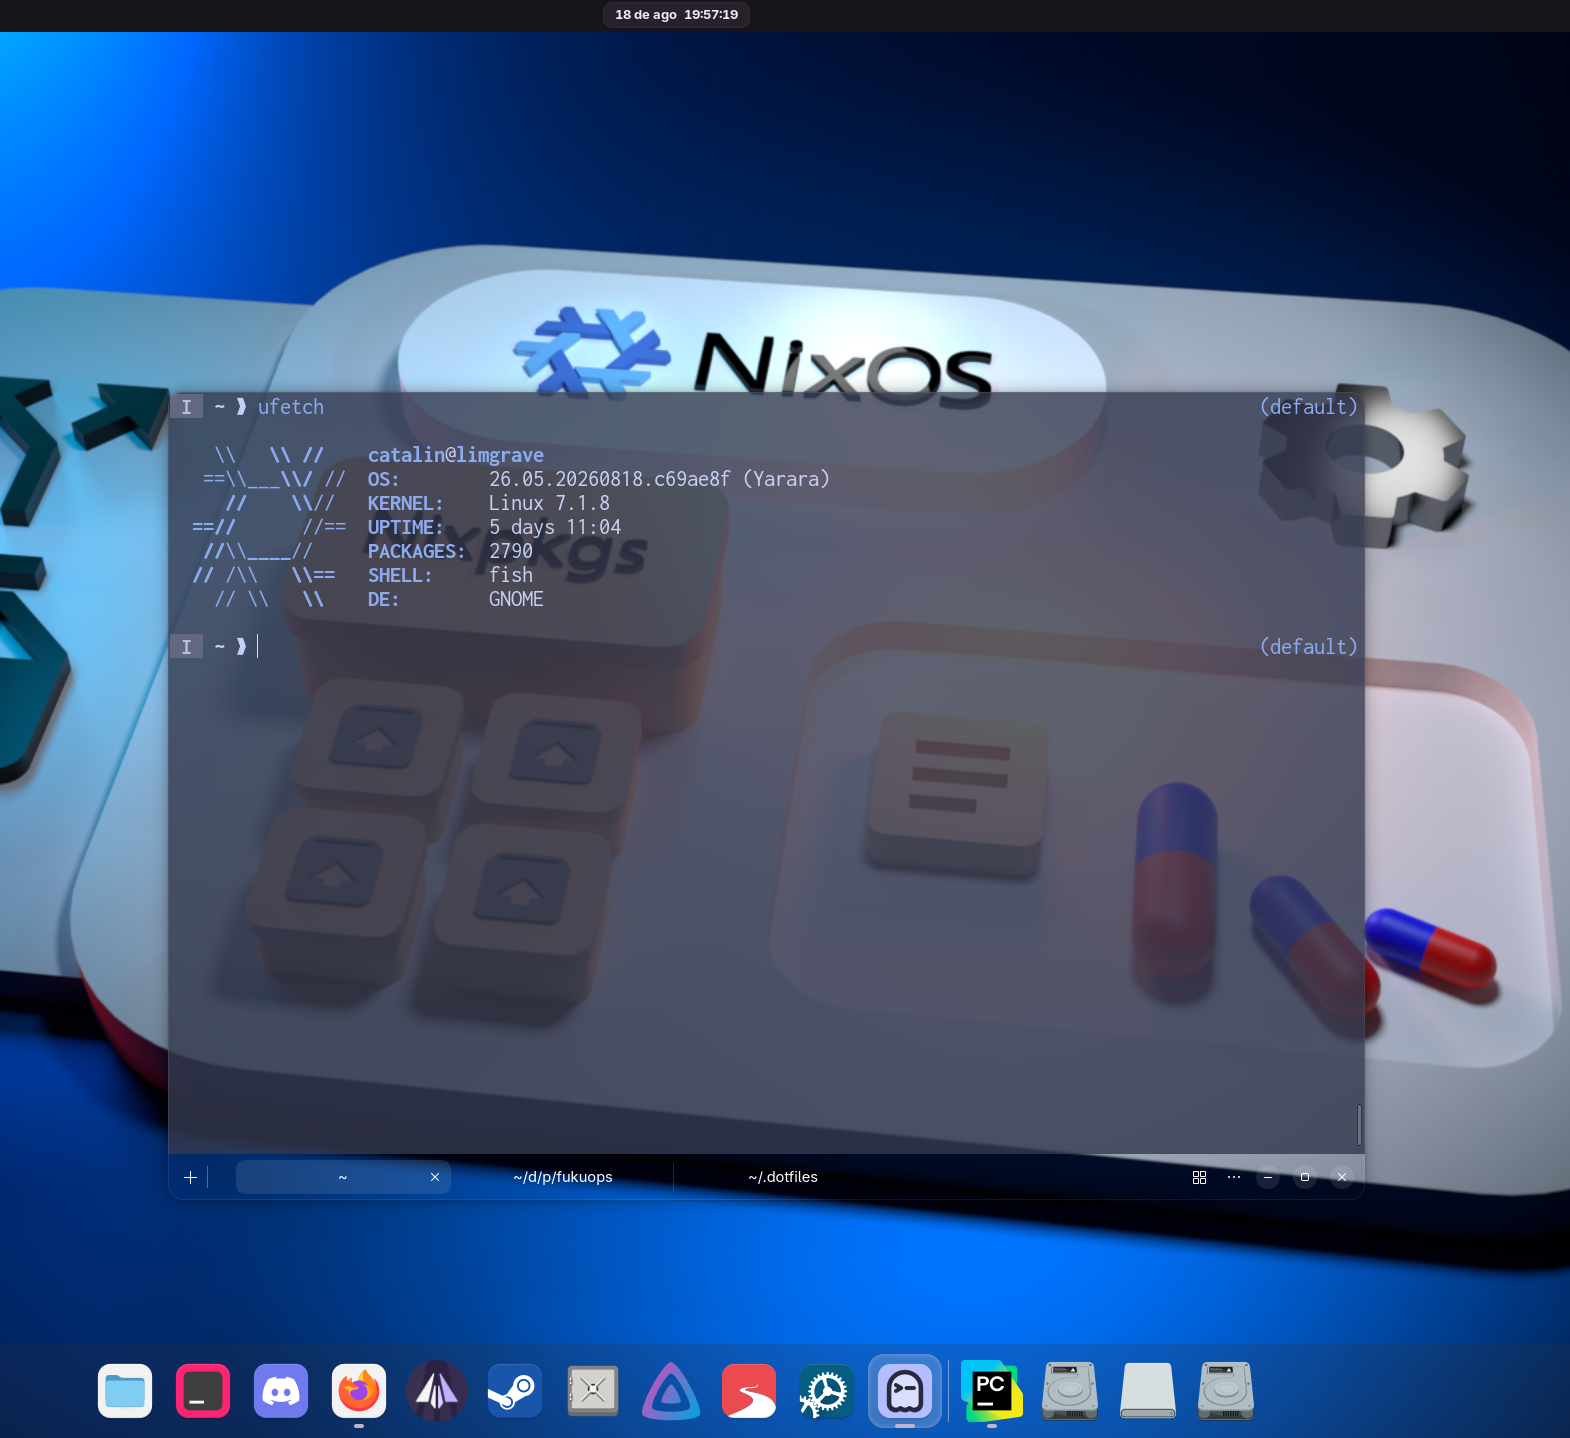The image size is (1570, 1438).
Task: Focus the Ghostty terminal icon in the dock
Action: [x=905, y=1390]
